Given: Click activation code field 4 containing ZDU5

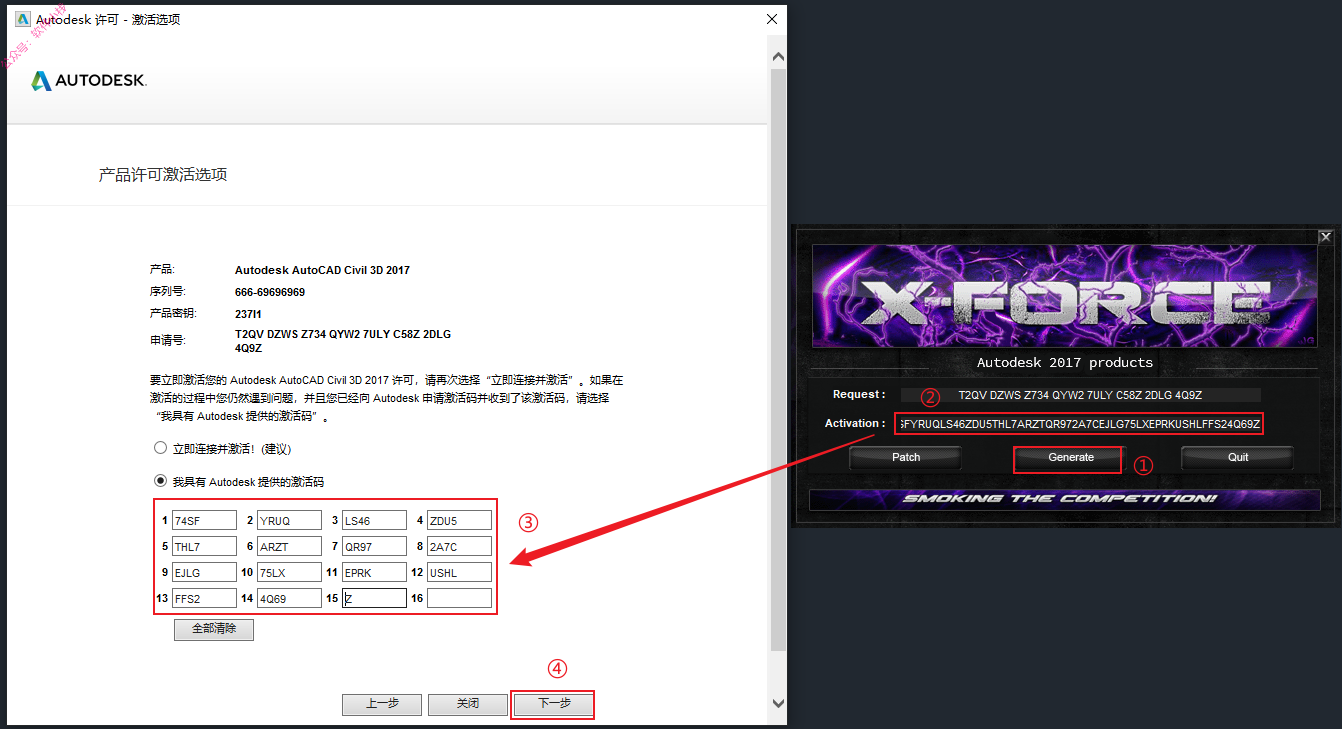Looking at the screenshot, I should coord(459,520).
